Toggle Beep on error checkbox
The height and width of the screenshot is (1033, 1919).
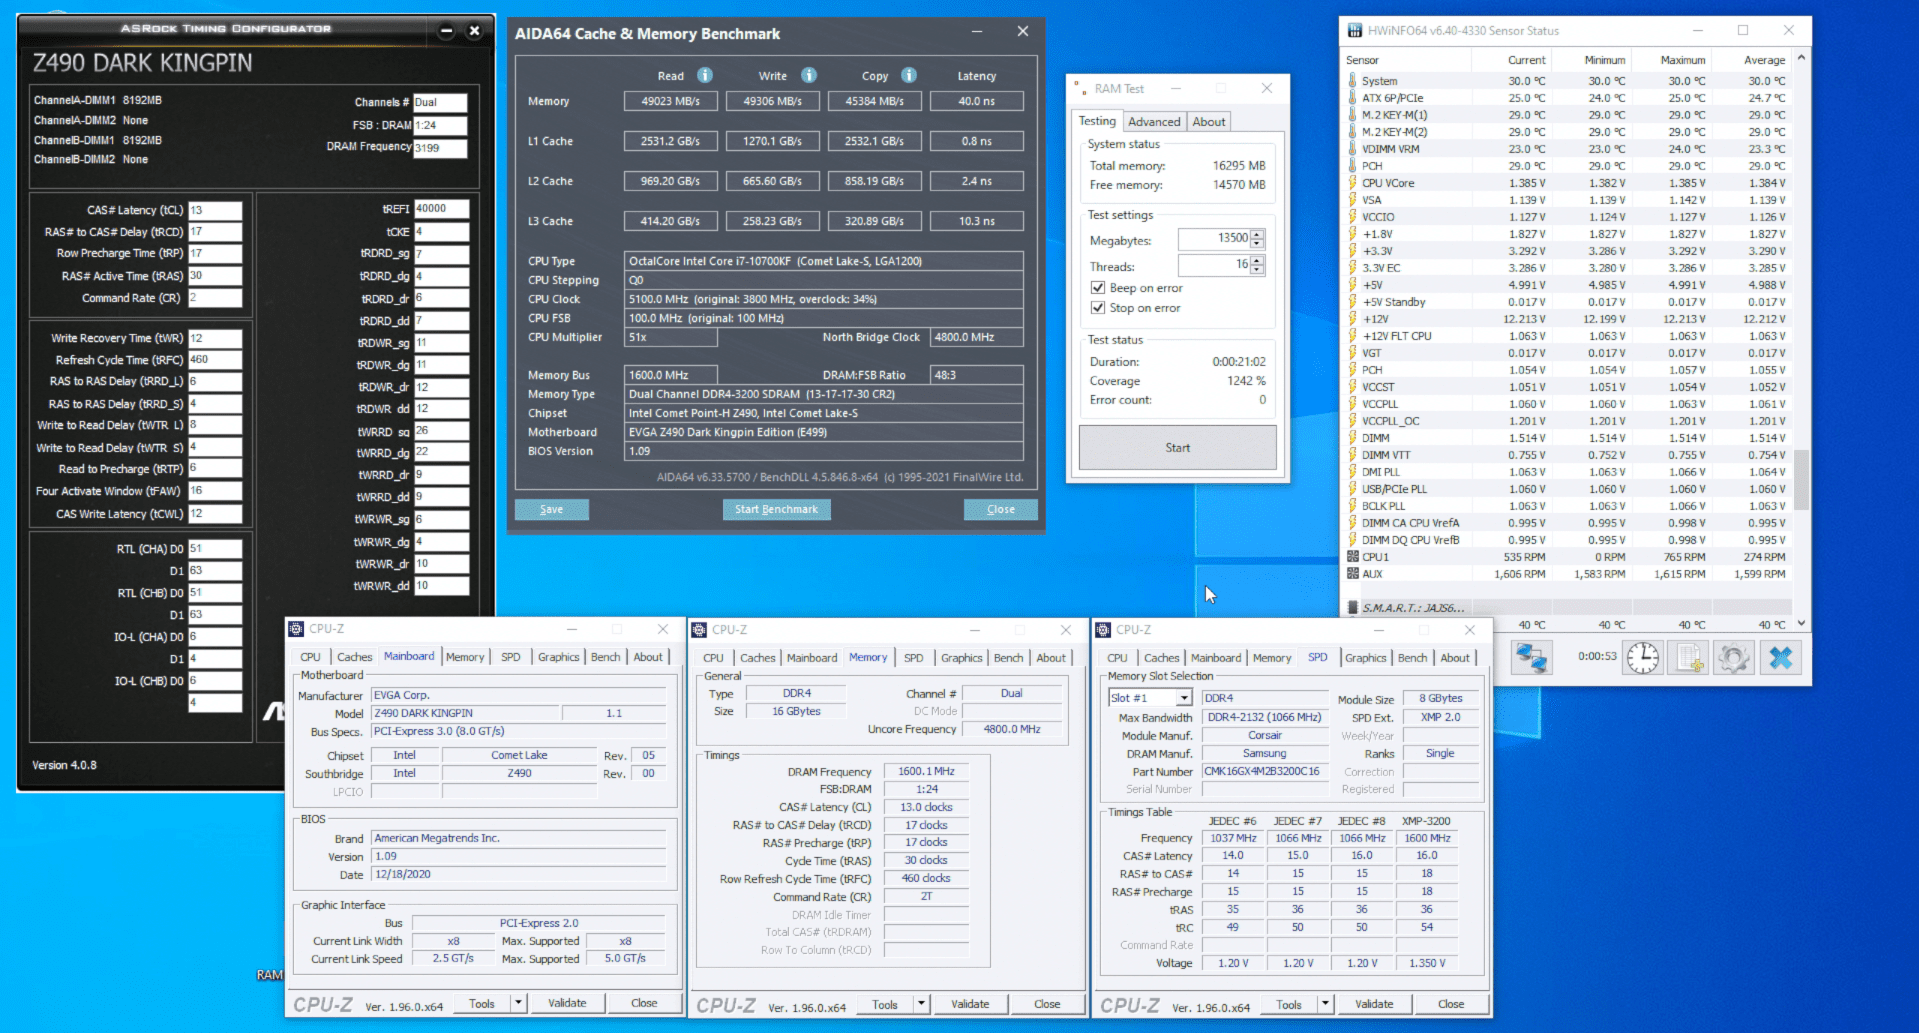pyautogui.click(x=1098, y=288)
